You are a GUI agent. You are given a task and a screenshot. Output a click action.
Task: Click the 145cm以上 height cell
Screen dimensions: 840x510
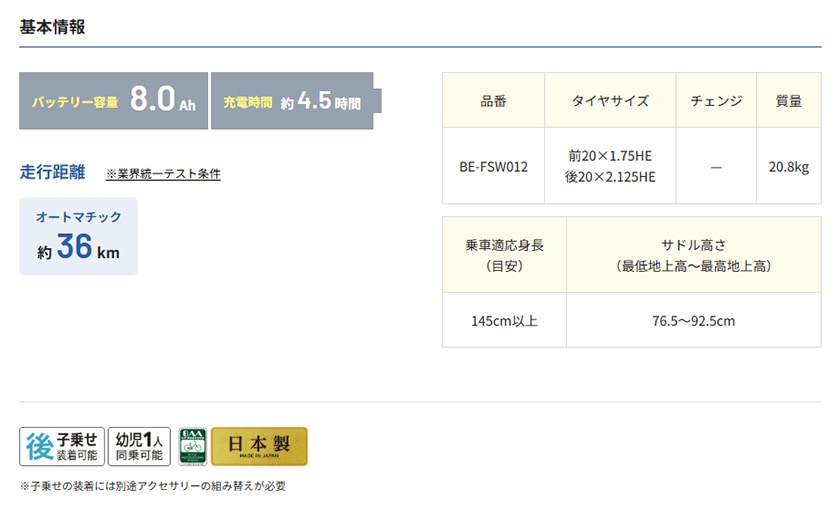504,321
